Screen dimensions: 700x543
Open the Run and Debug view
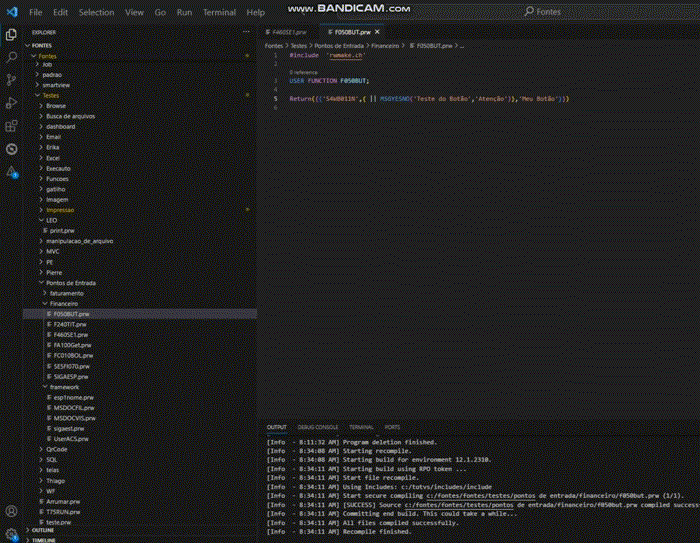click(12, 103)
